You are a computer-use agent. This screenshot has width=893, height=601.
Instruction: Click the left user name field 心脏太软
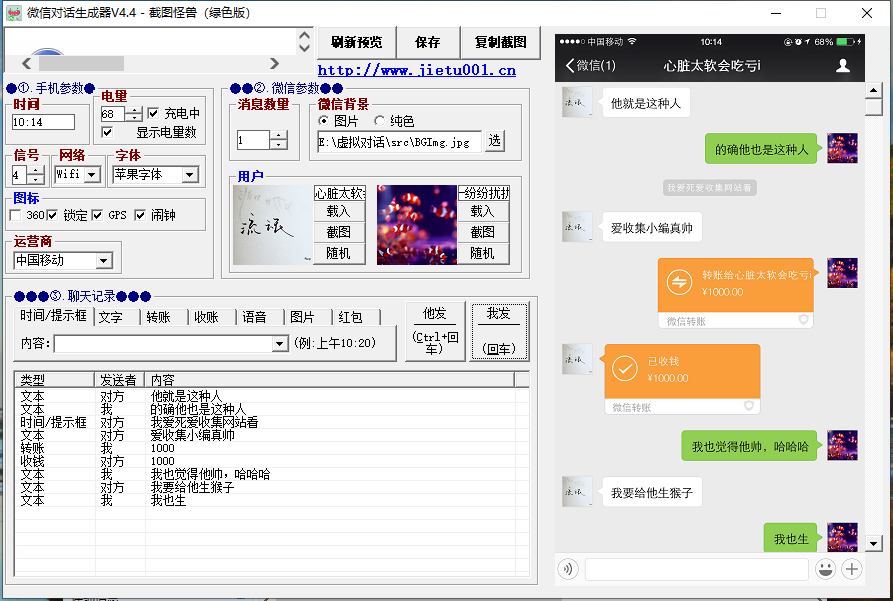339,193
